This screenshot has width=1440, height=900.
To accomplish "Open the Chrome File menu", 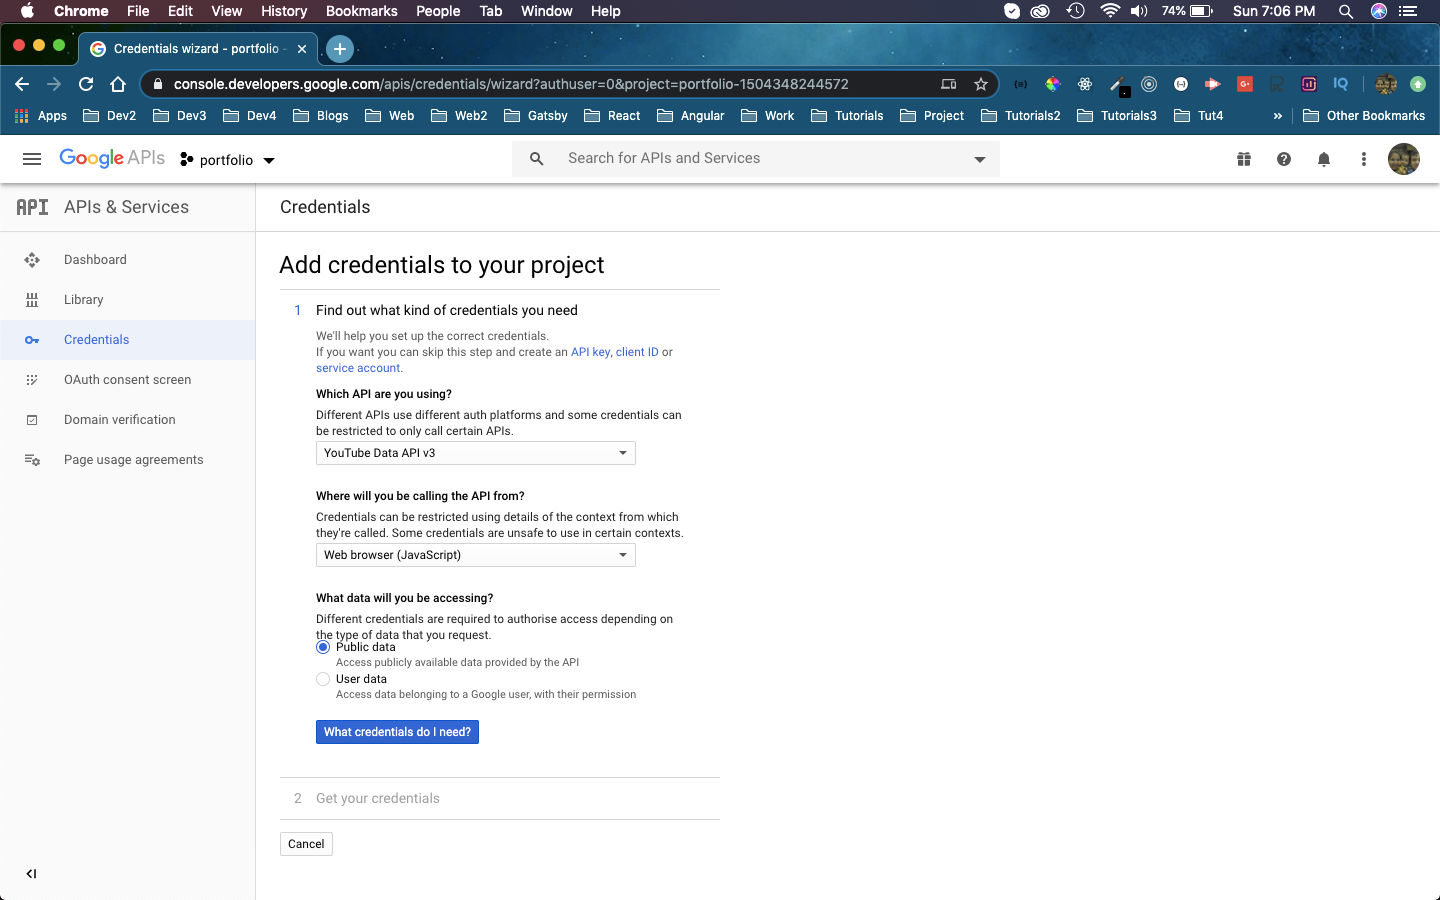I will [x=138, y=11].
